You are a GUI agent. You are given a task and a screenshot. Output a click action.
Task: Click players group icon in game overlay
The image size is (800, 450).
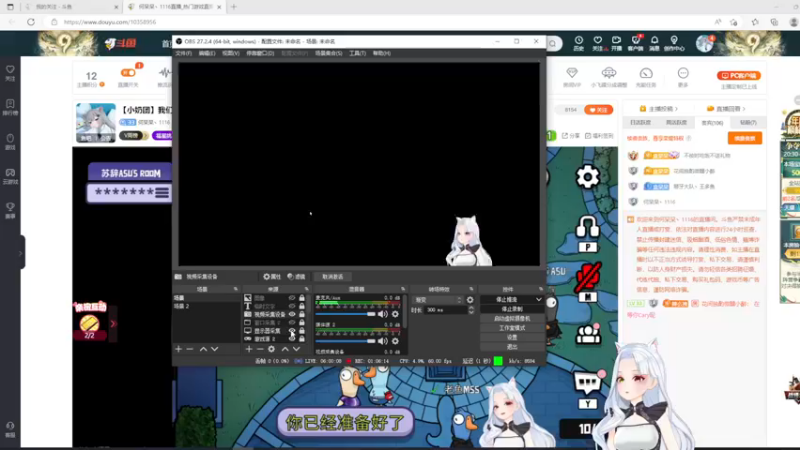pos(588,335)
